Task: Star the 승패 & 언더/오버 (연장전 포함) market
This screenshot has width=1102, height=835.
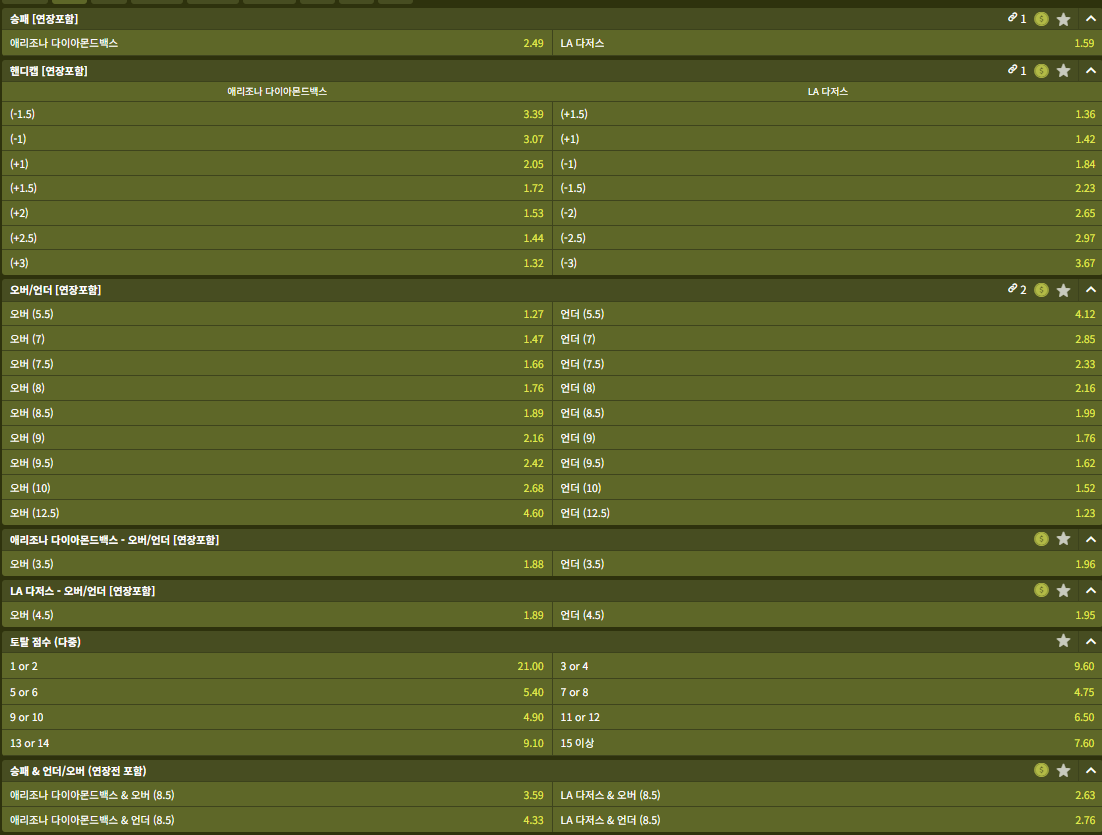Action: (x=1063, y=770)
